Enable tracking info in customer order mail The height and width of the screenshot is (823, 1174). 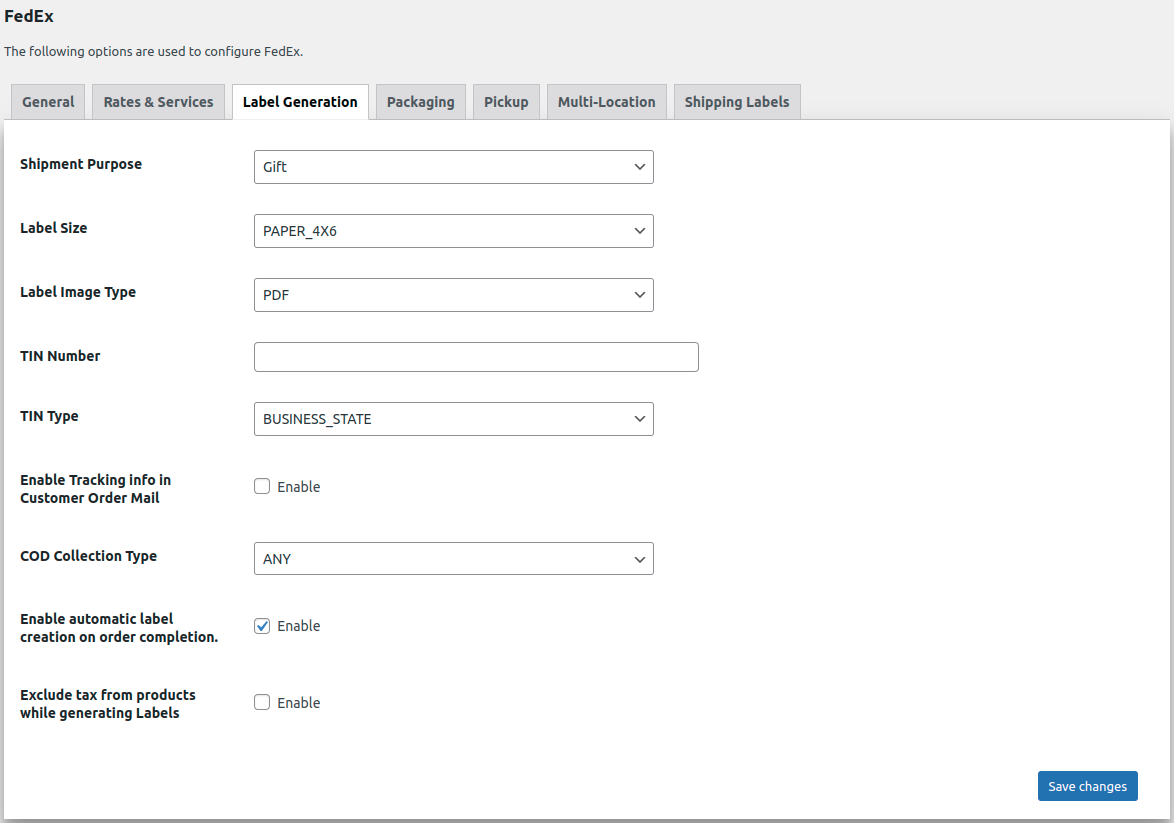pos(262,486)
